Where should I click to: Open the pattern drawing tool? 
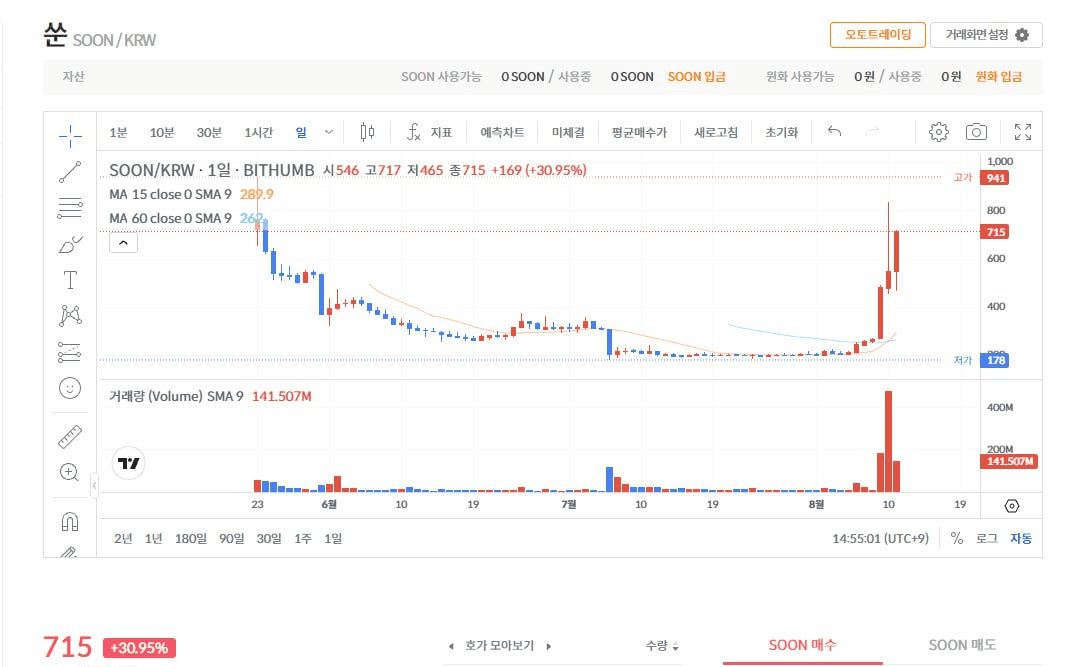70,315
